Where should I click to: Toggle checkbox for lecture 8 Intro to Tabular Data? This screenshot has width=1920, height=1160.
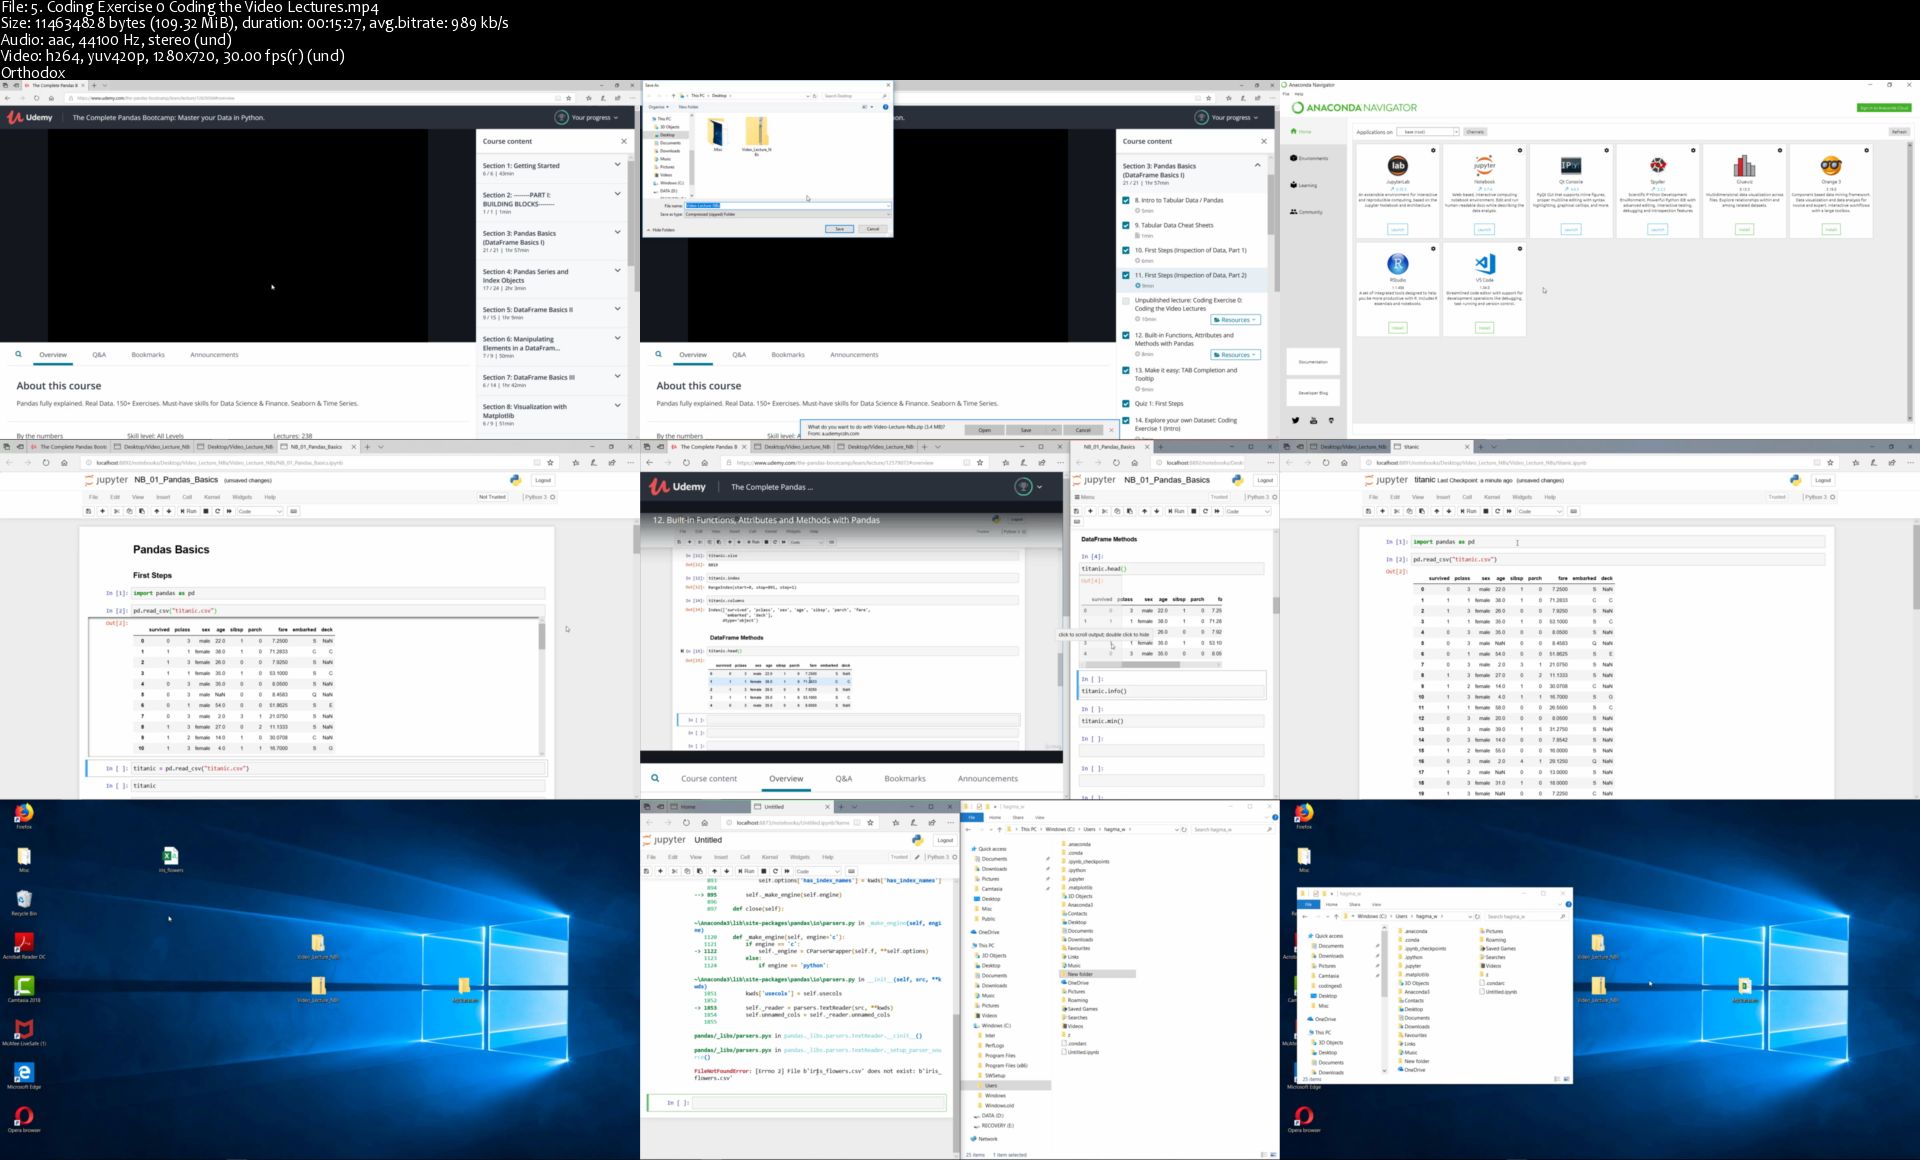coord(1126,200)
